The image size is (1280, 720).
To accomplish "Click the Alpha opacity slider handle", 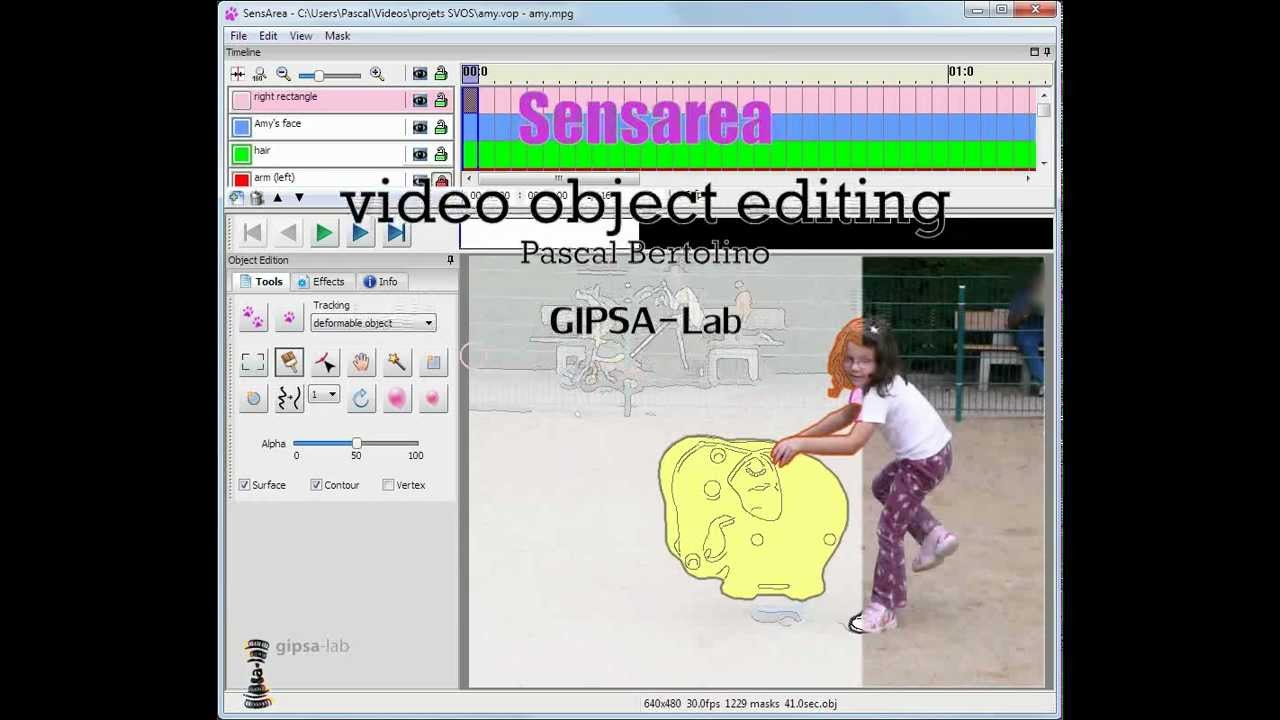I will point(356,443).
